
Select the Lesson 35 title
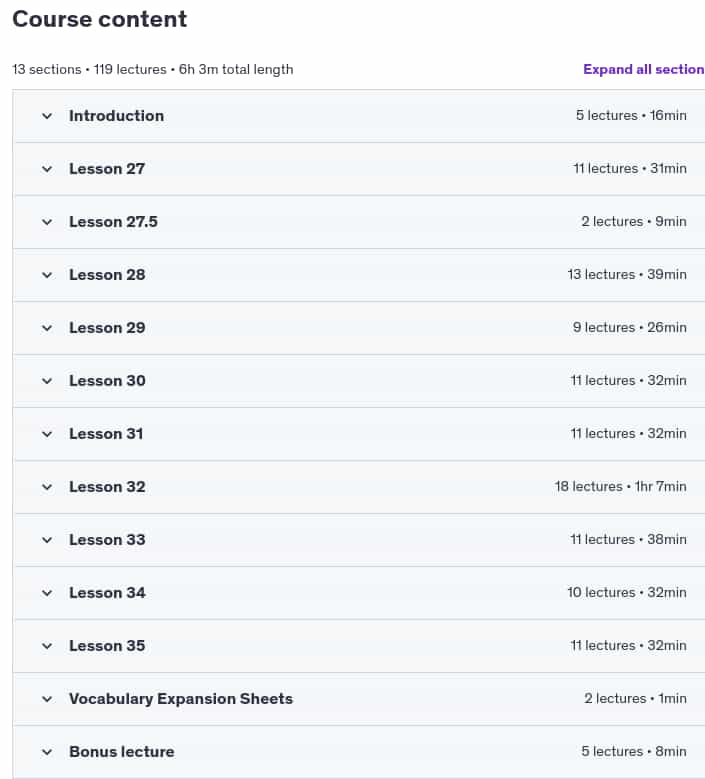click(107, 646)
